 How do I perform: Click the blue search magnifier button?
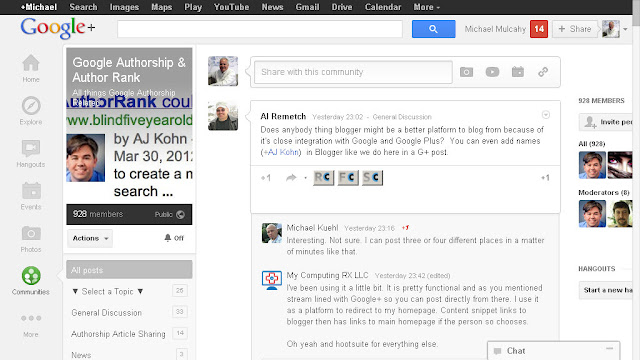click(x=433, y=29)
